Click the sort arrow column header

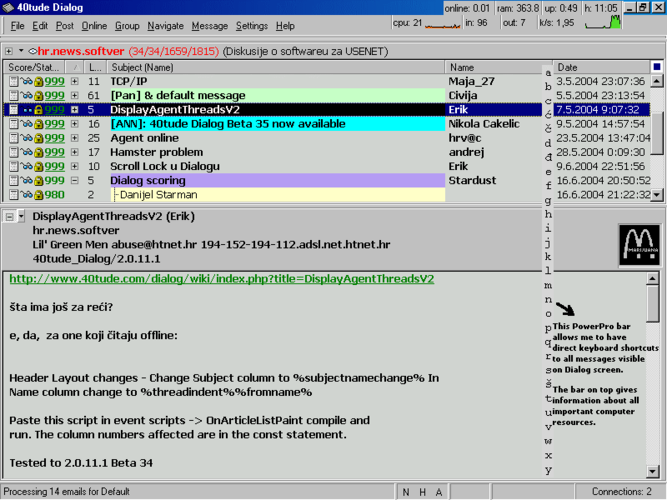coord(74,67)
